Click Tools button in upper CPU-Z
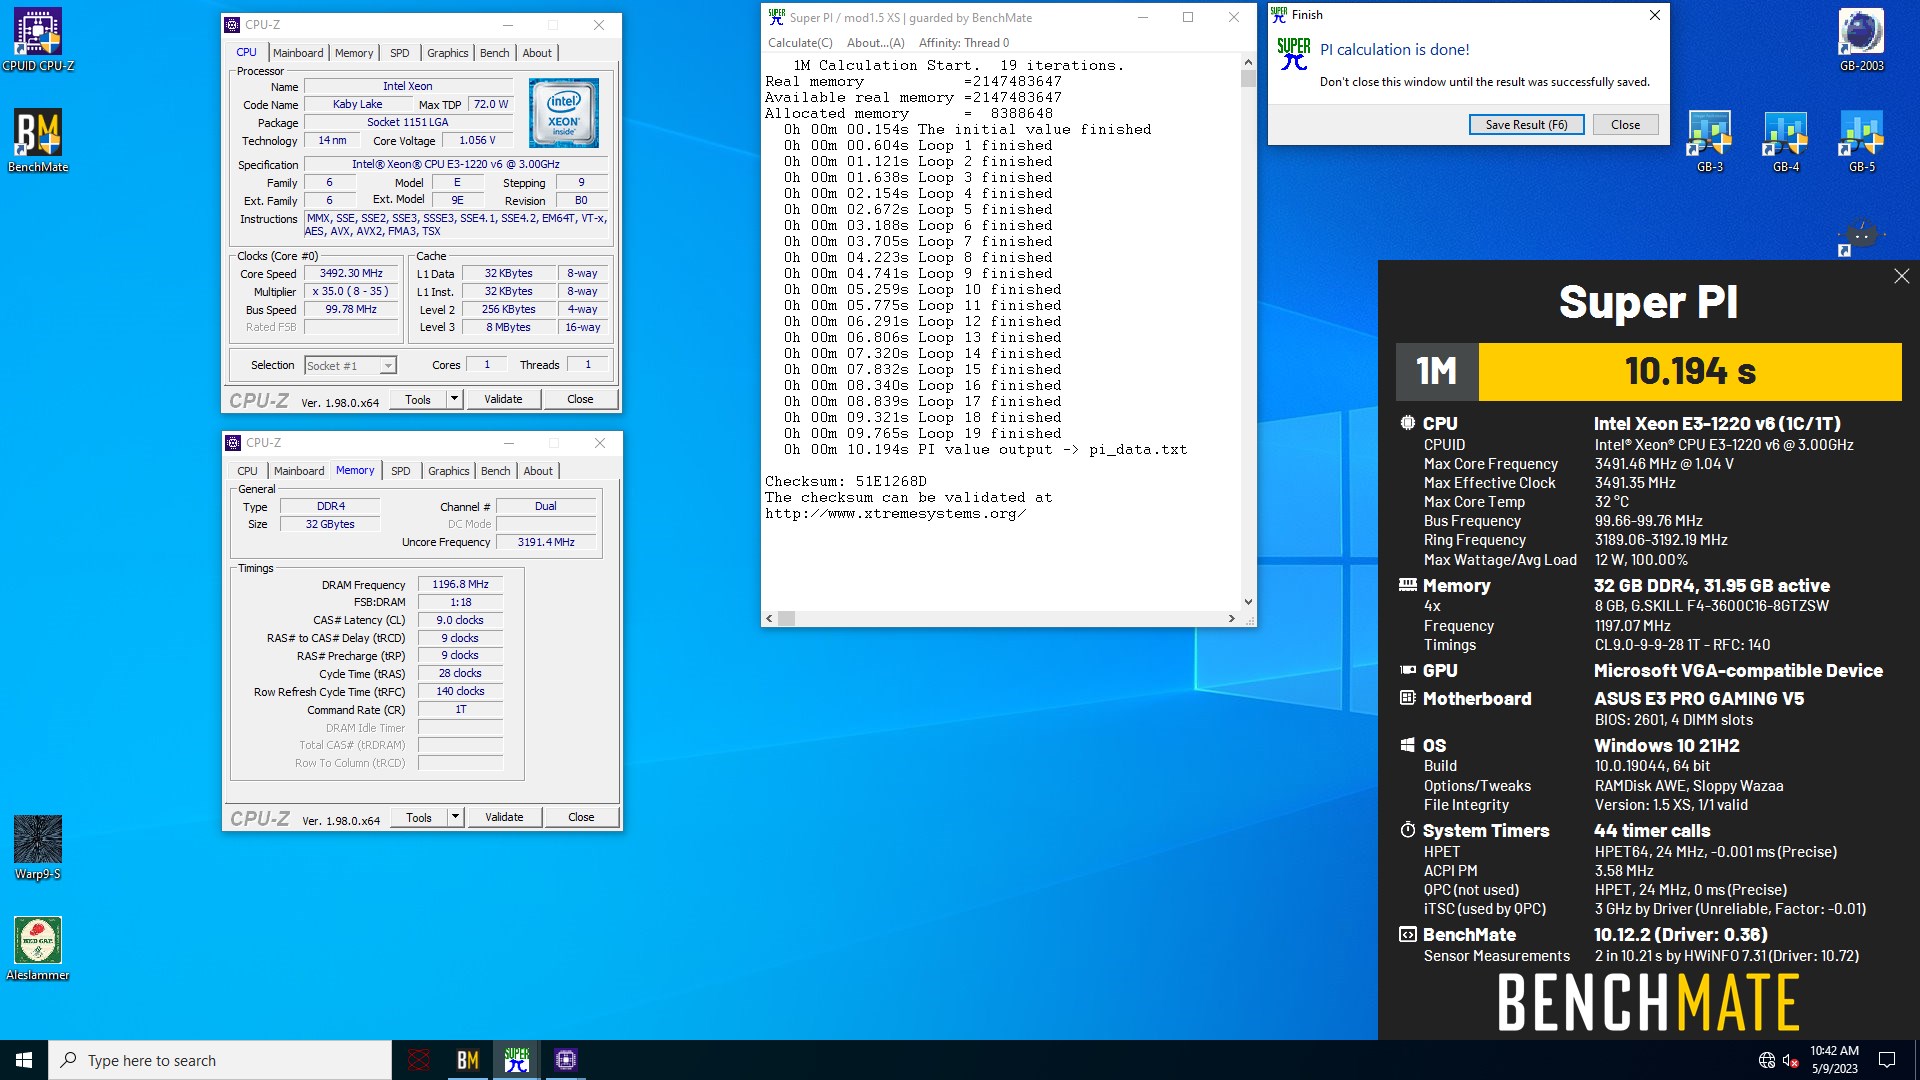Viewport: 1920px width, 1080px height. [x=418, y=399]
